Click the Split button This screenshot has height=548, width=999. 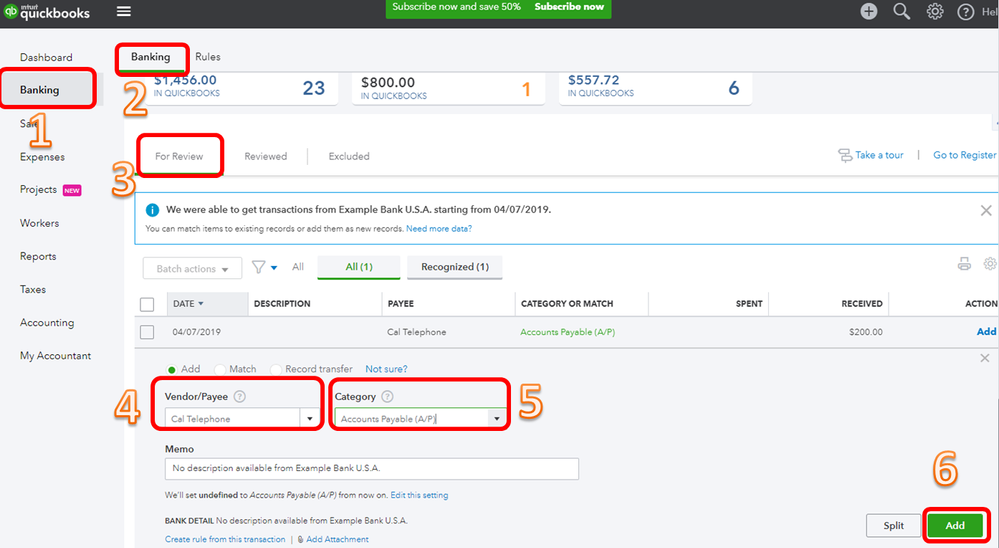(x=893, y=525)
